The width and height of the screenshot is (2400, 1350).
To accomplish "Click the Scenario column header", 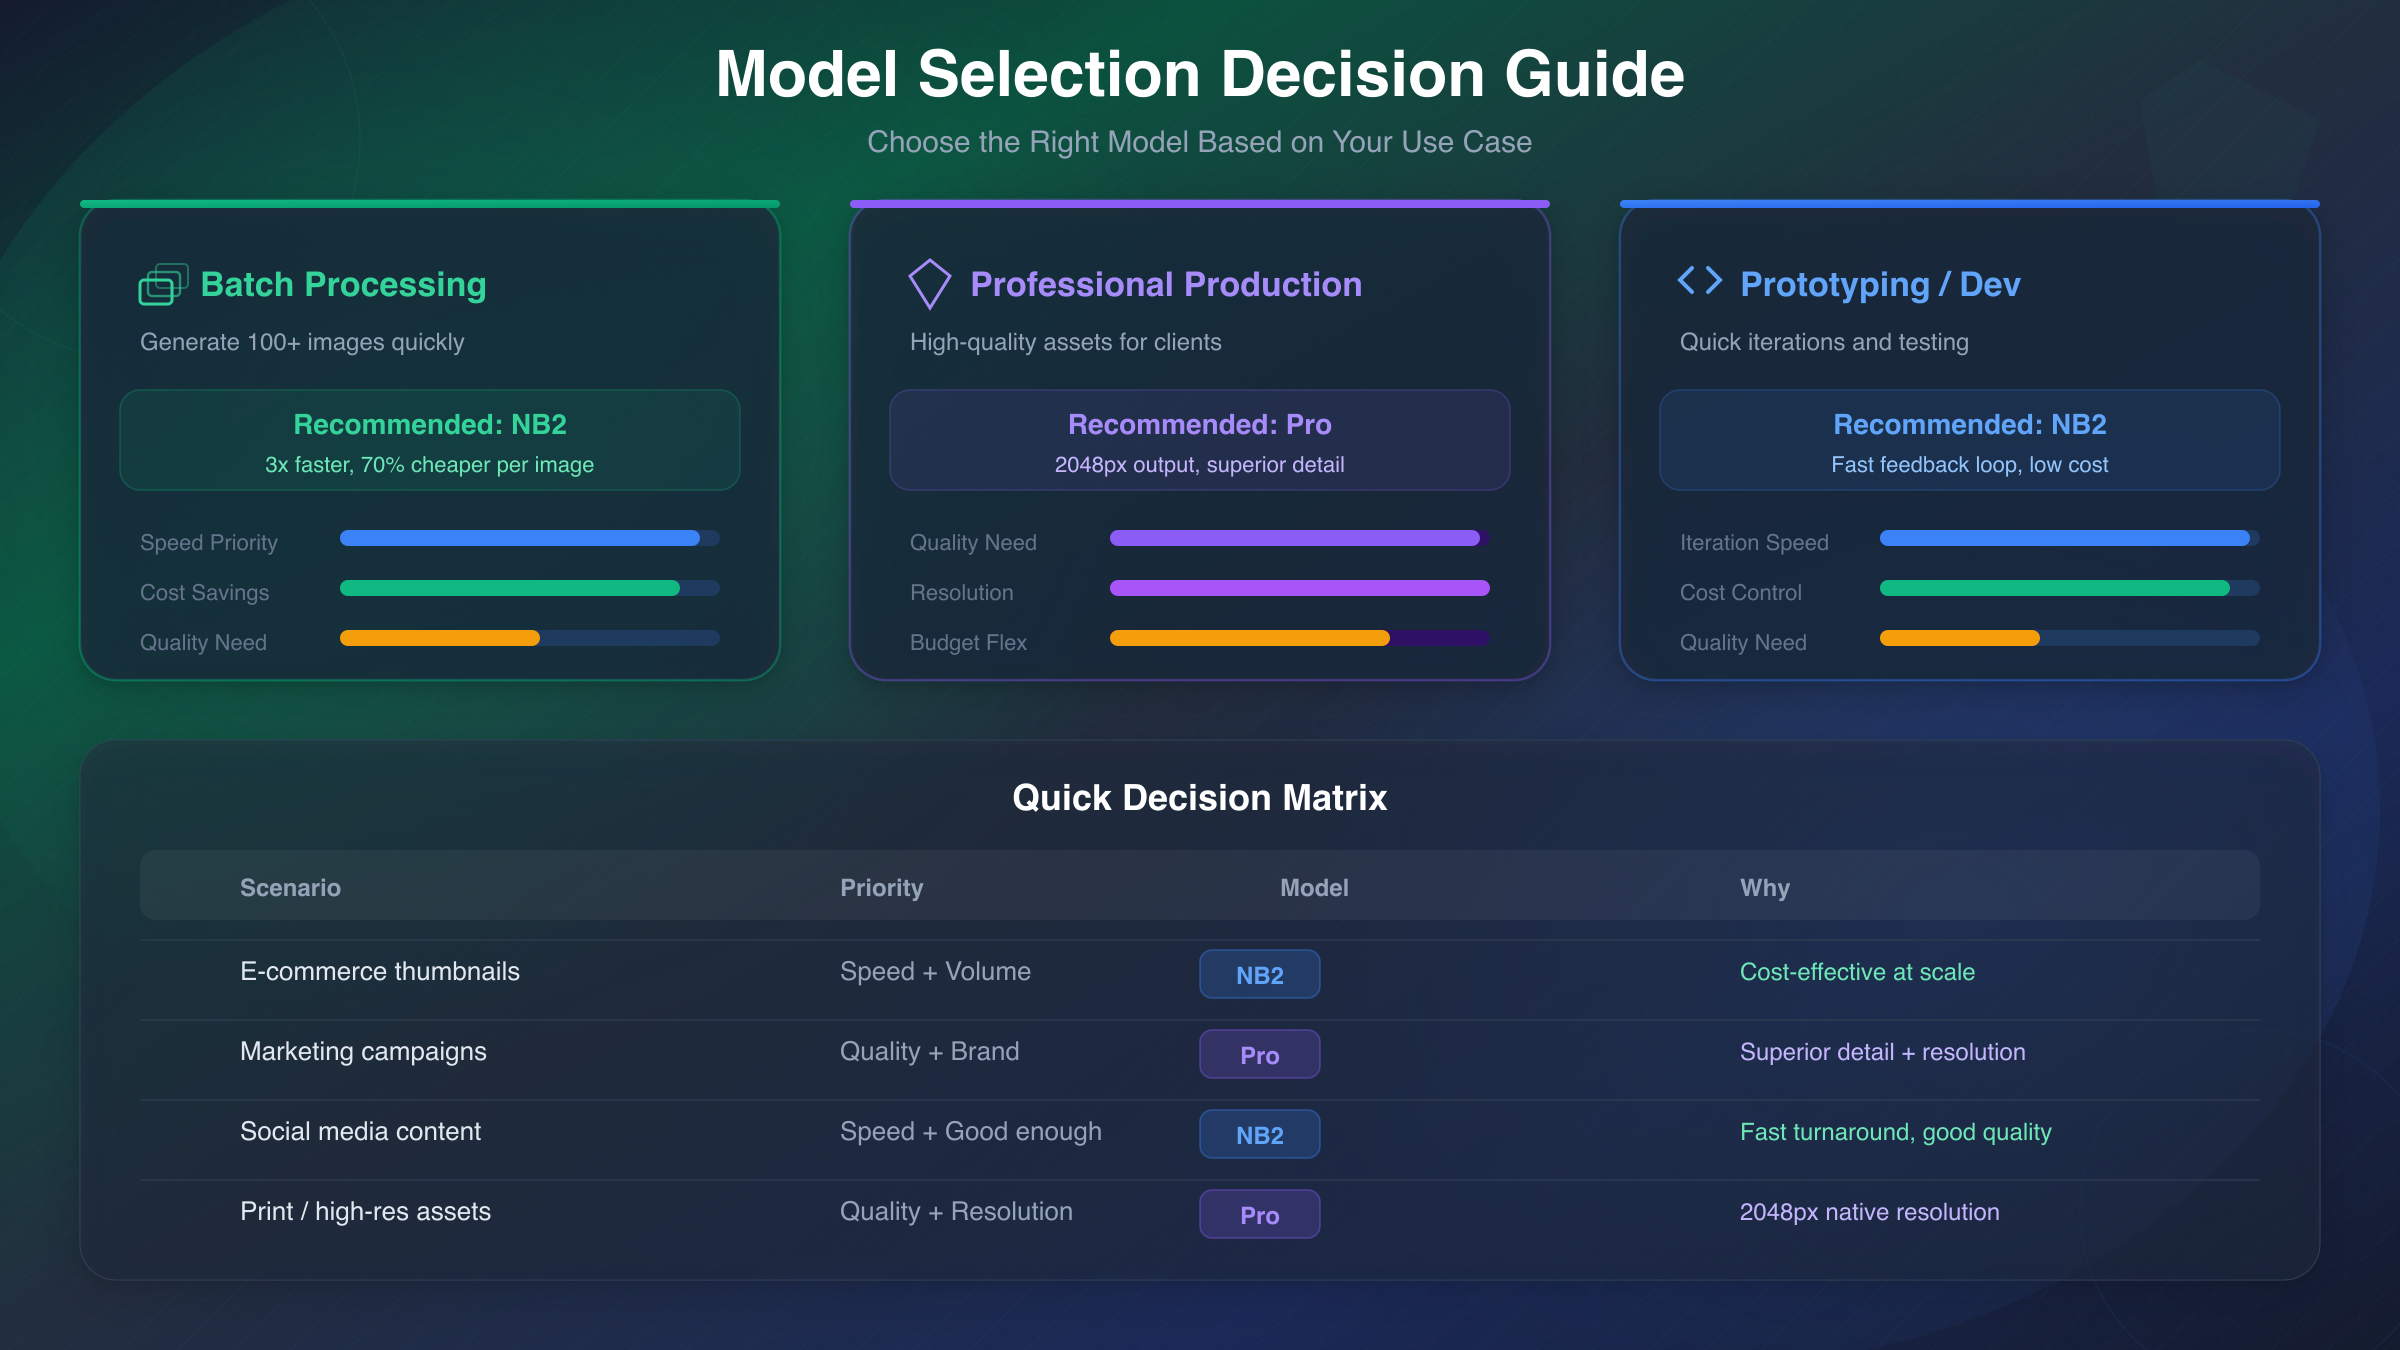I will [290, 888].
